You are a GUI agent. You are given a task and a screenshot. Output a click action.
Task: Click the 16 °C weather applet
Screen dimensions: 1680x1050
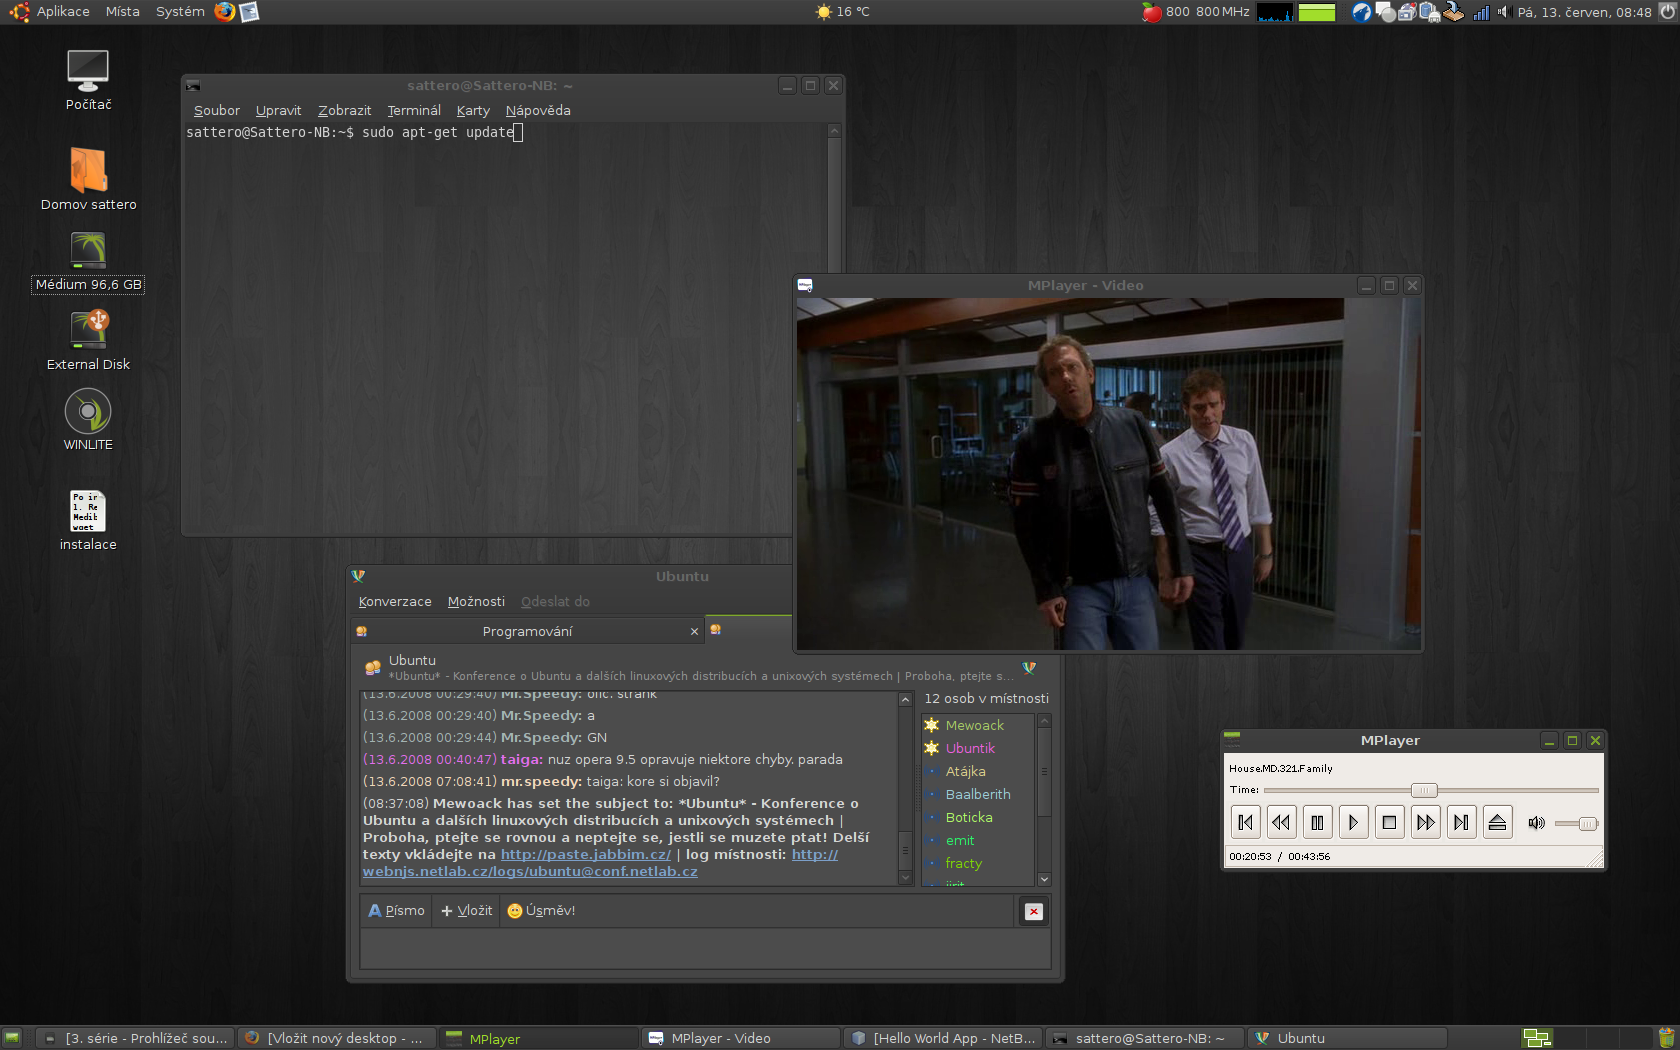843,12
